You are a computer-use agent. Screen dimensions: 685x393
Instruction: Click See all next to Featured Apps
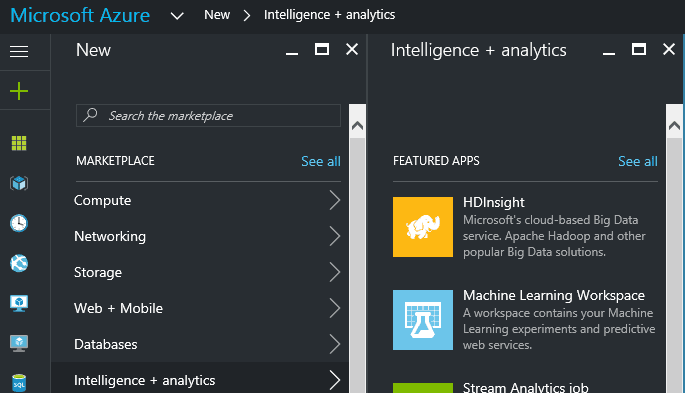click(x=637, y=161)
